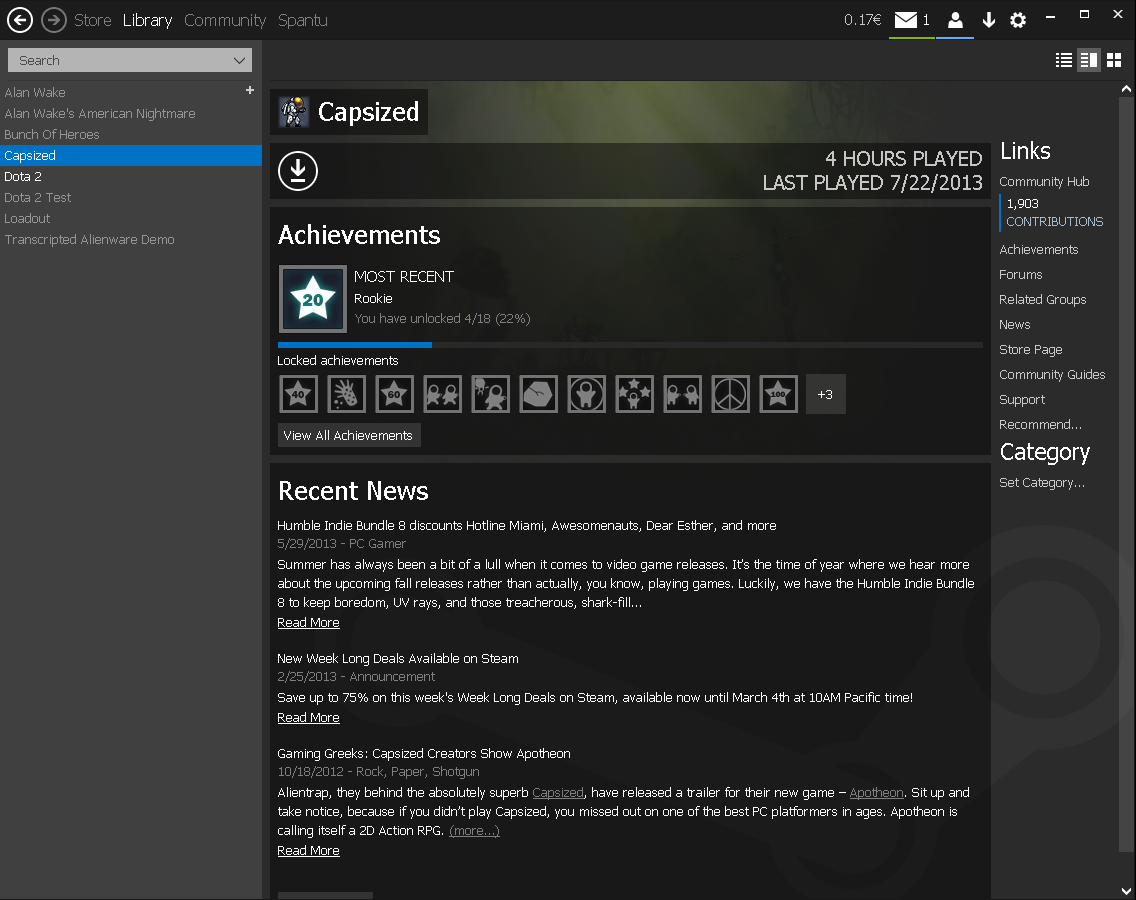The image size is (1136, 900).
Task: Click the Capsized game icon in title
Action: click(x=294, y=112)
